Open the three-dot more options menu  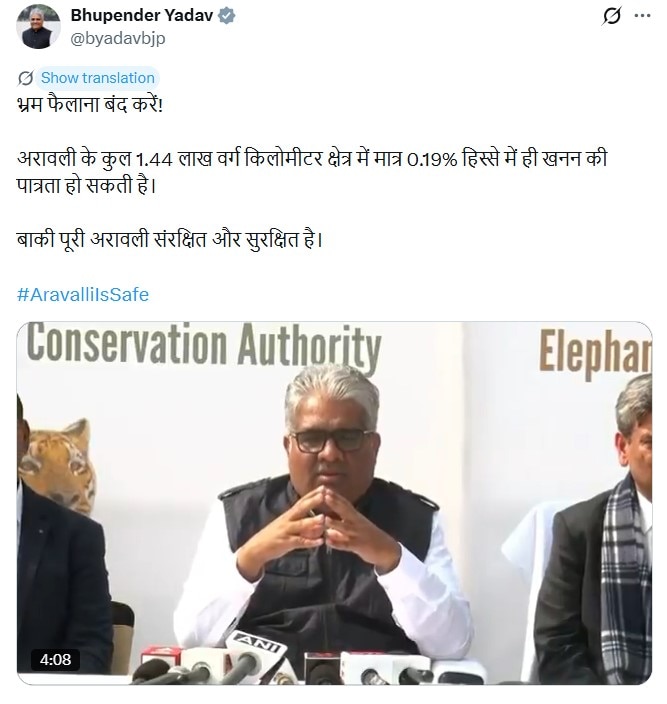pyautogui.click(x=642, y=16)
